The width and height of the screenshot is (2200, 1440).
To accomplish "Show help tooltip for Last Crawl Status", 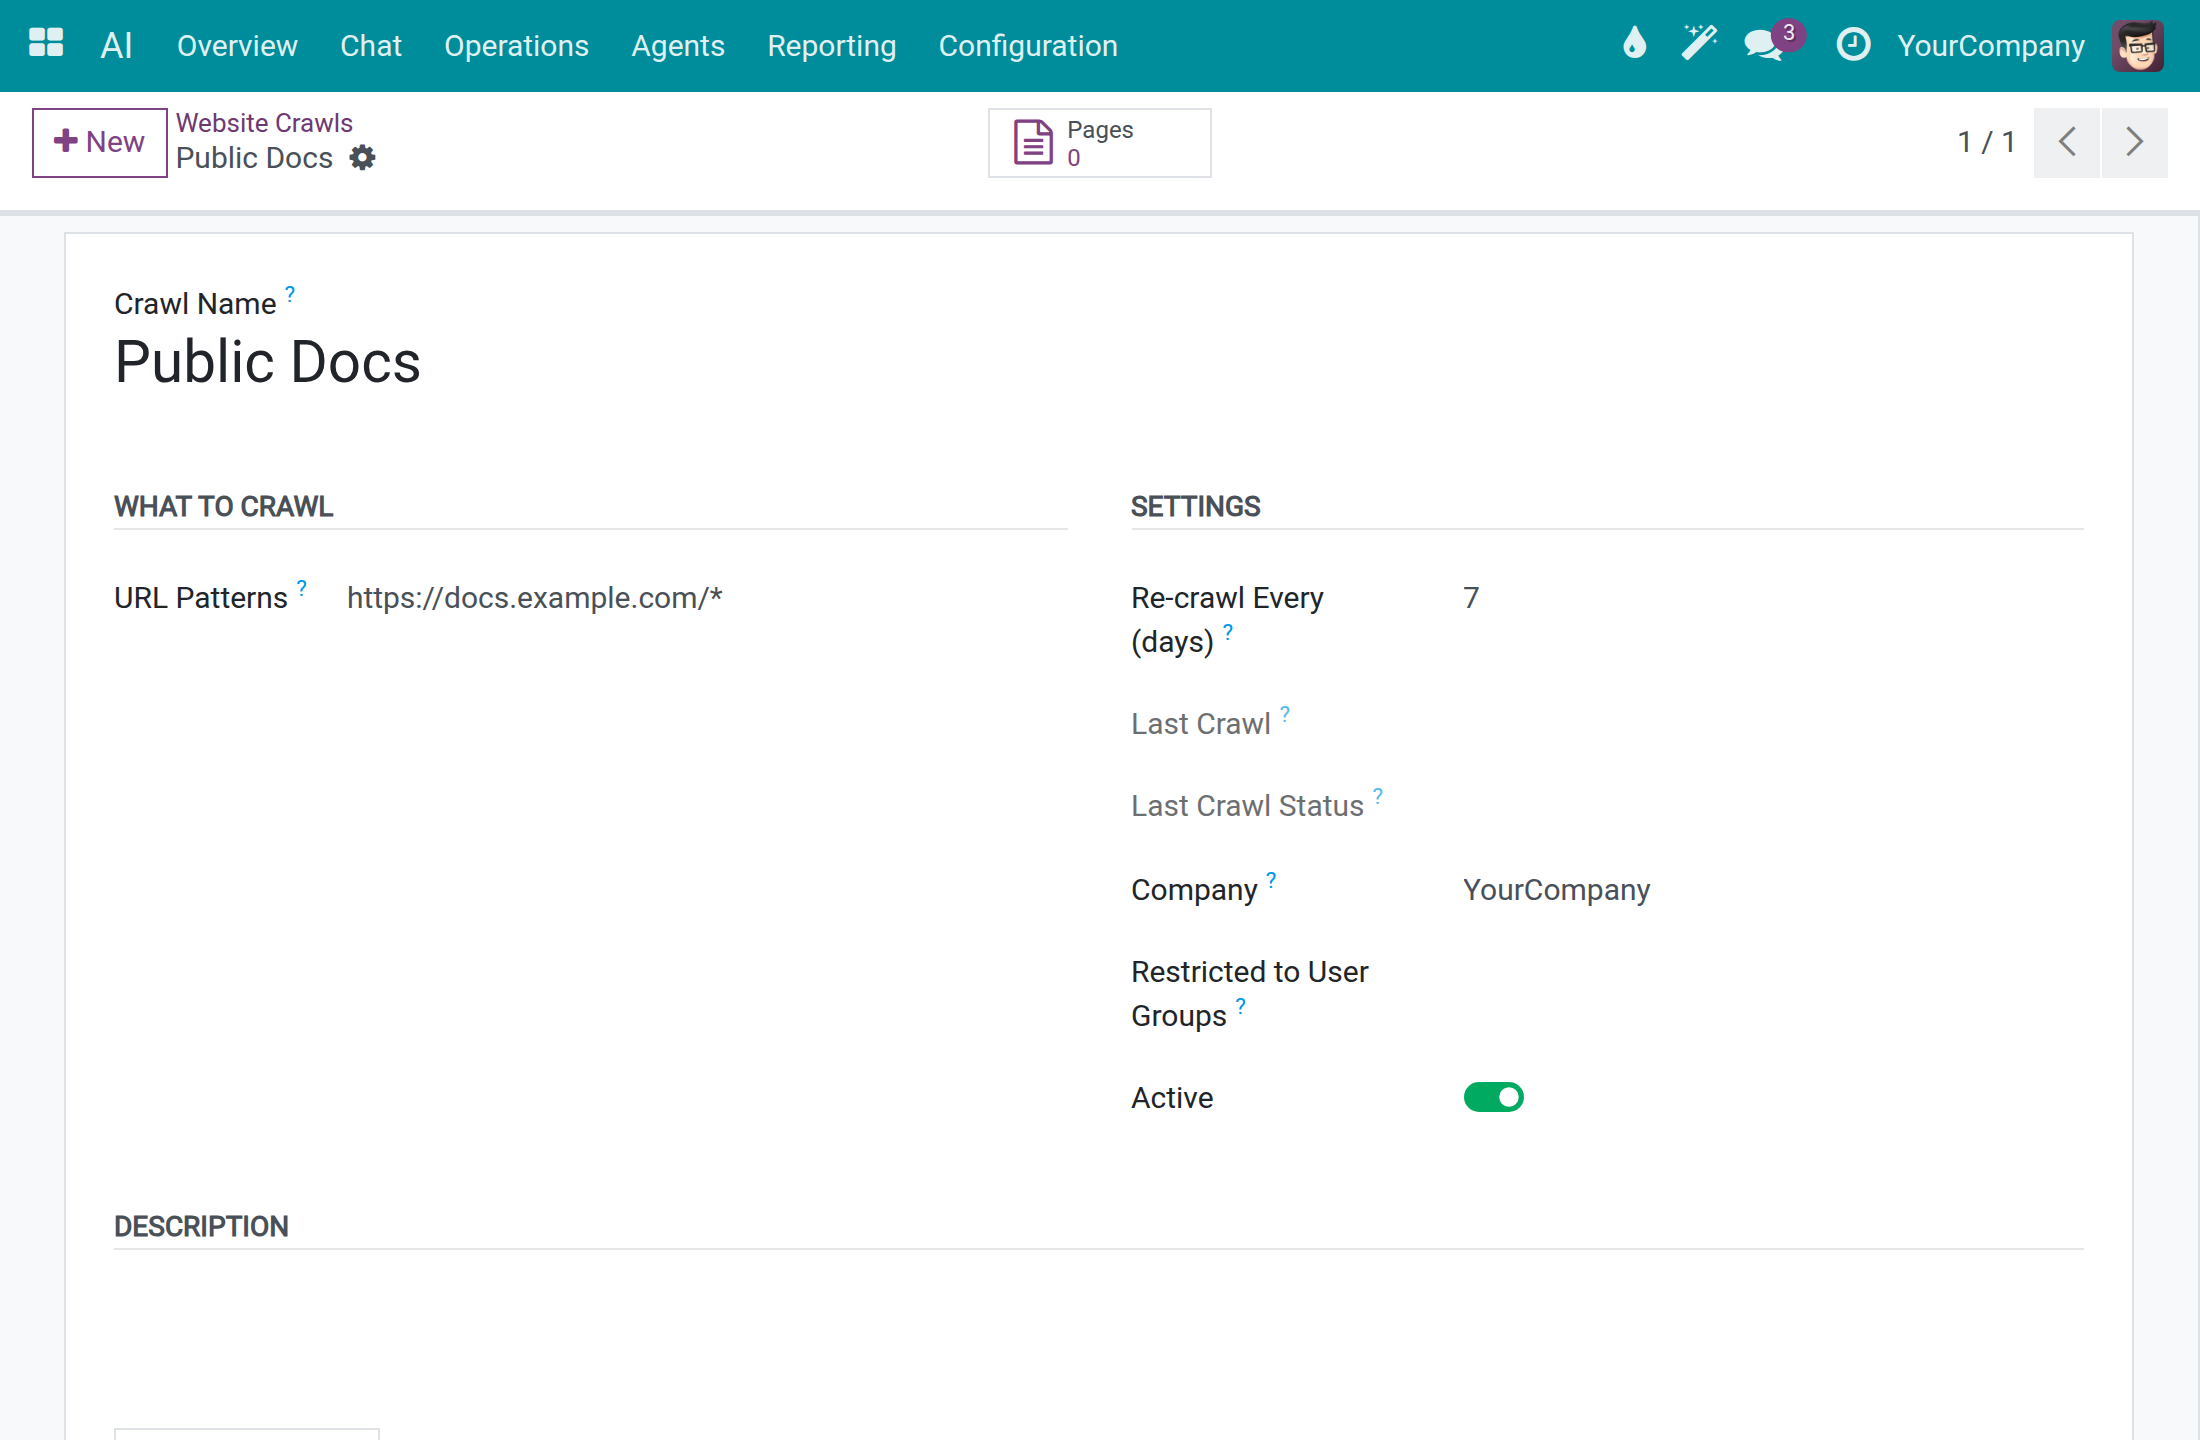I will click(1378, 795).
